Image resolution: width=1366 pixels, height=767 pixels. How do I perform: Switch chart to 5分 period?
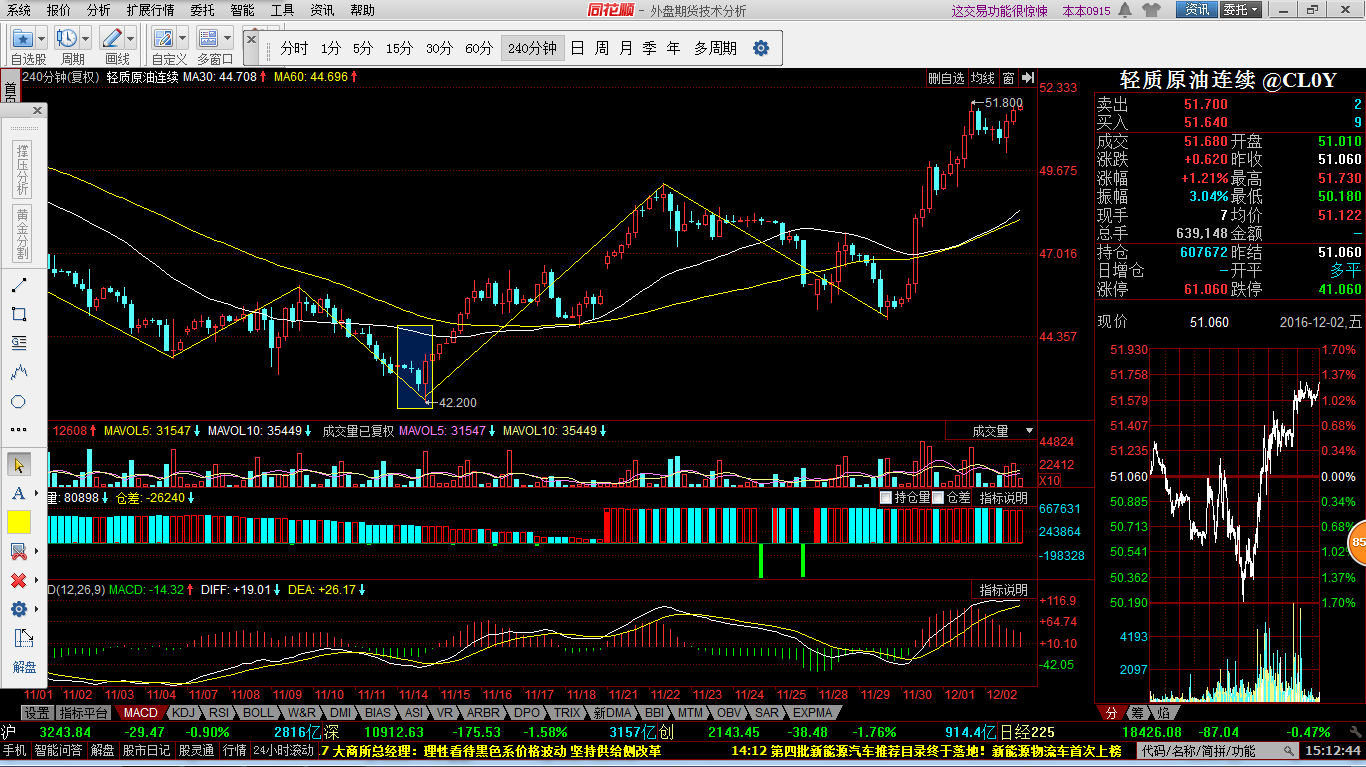[x=362, y=48]
